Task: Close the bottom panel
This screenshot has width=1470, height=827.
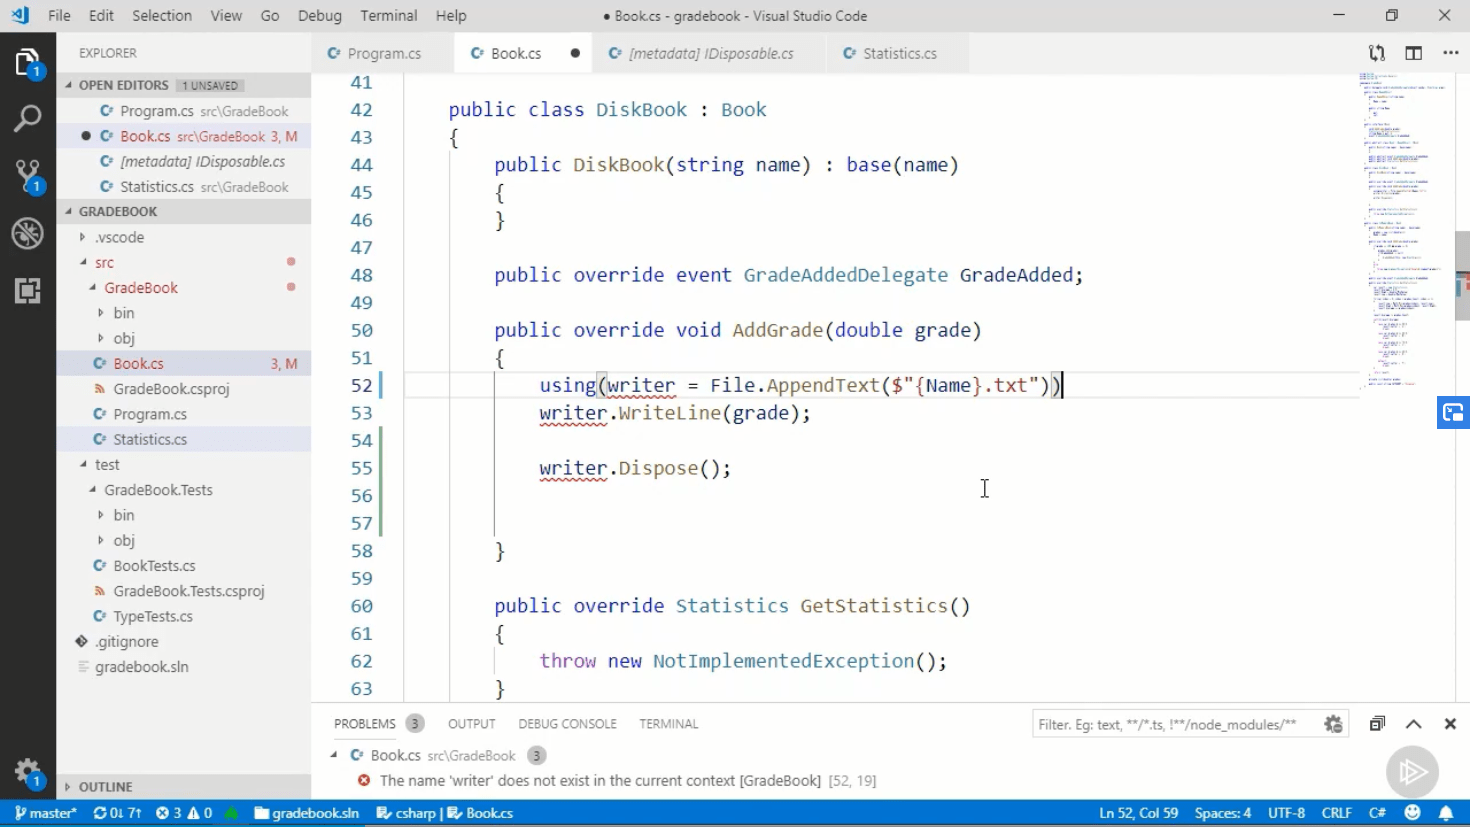Action: tap(1450, 724)
